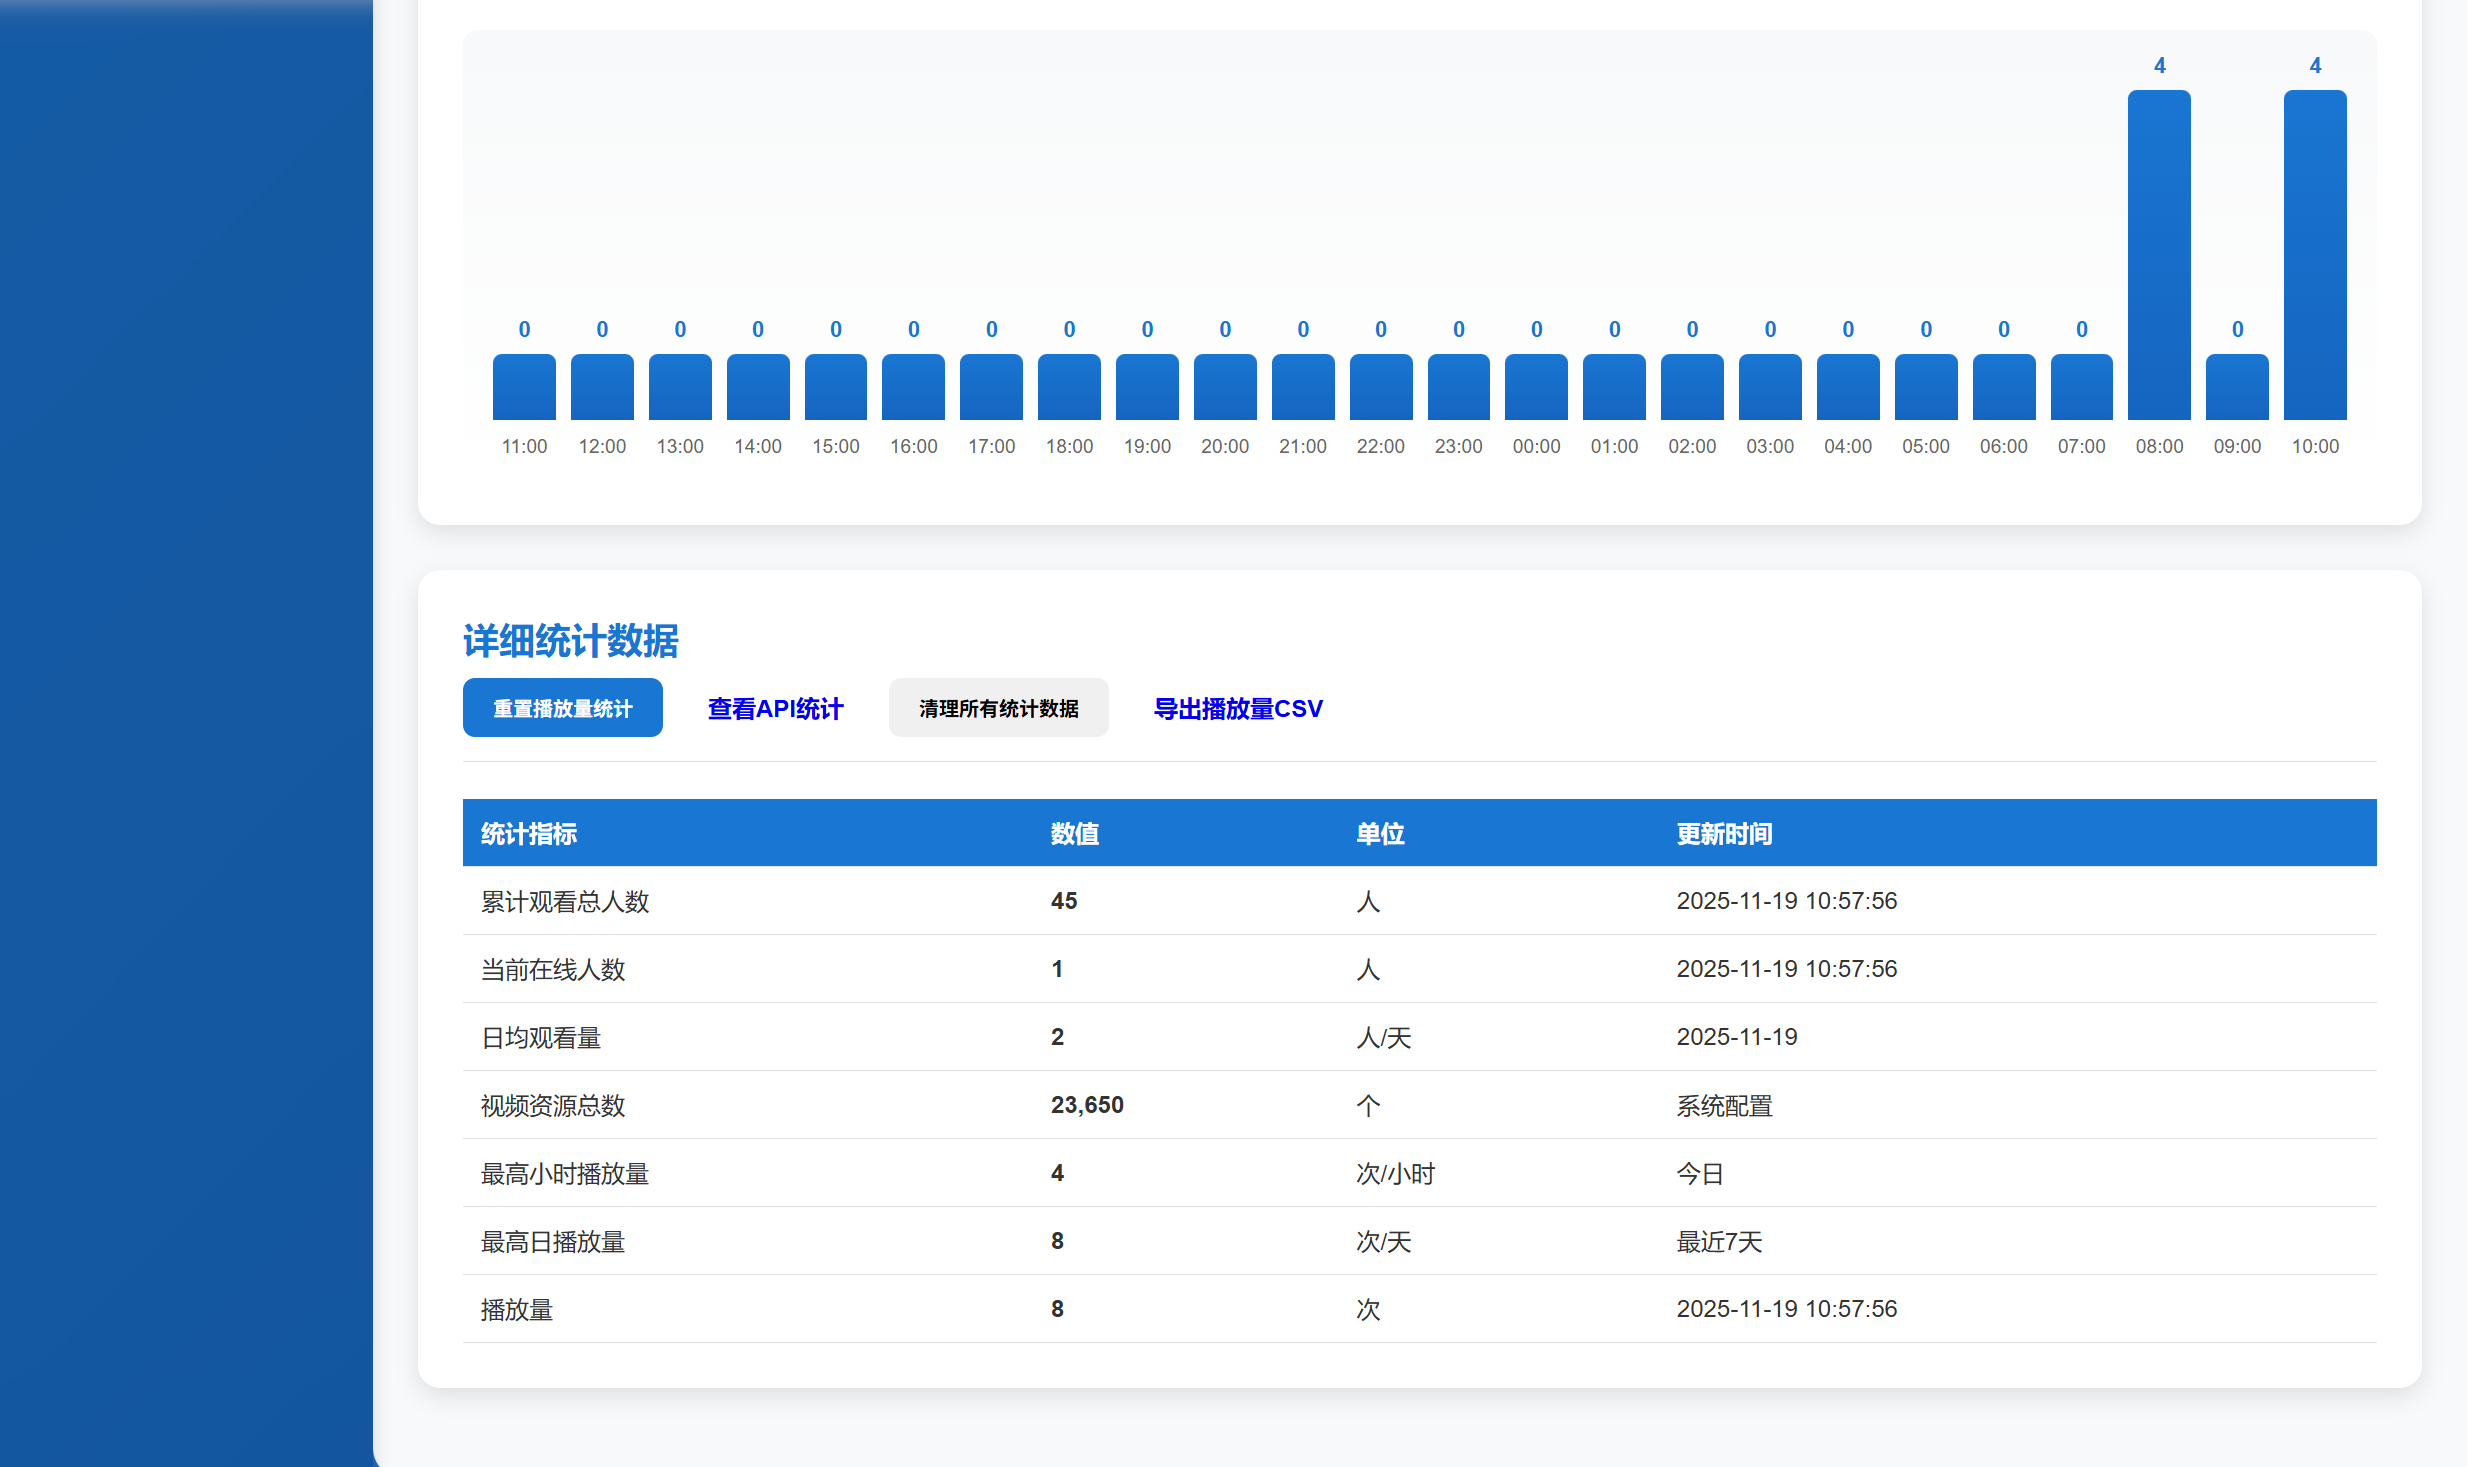Screen dimensions: 2468x1467
Task: Sort by the 数值 column header
Action: [x=1075, y=833]
